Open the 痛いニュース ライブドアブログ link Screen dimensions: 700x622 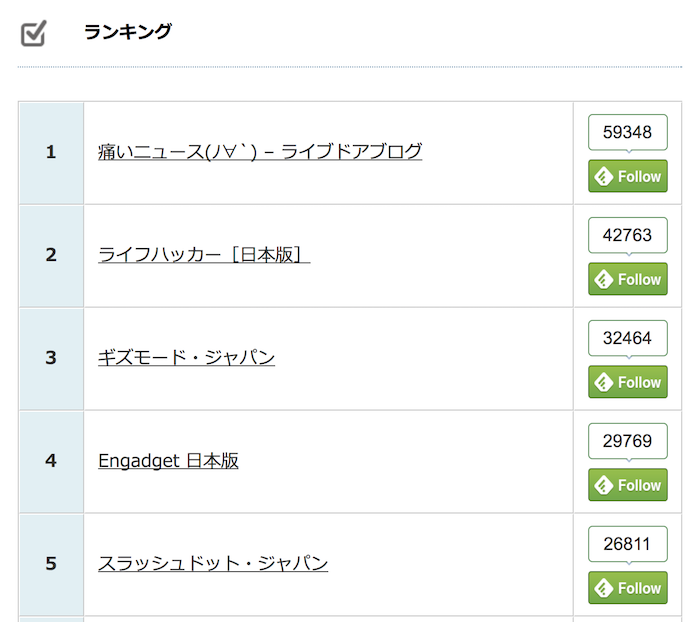tap(260, 152)
